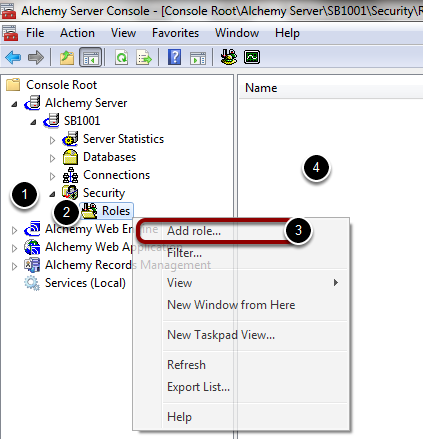423x439 pixels.
Task: Click the SB1001 server icon
Action: (52, 121)
